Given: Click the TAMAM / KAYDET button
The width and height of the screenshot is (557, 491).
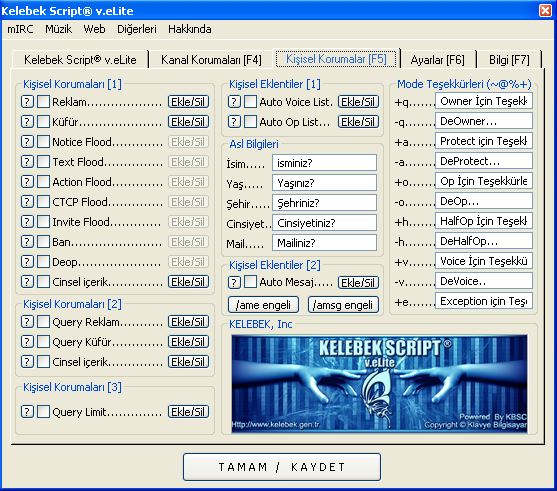Looking at the screenshot, I should 282,467.
